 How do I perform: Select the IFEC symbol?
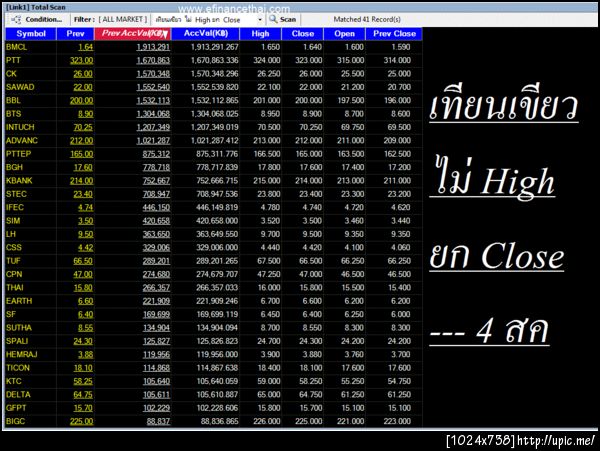click(15, 208)
